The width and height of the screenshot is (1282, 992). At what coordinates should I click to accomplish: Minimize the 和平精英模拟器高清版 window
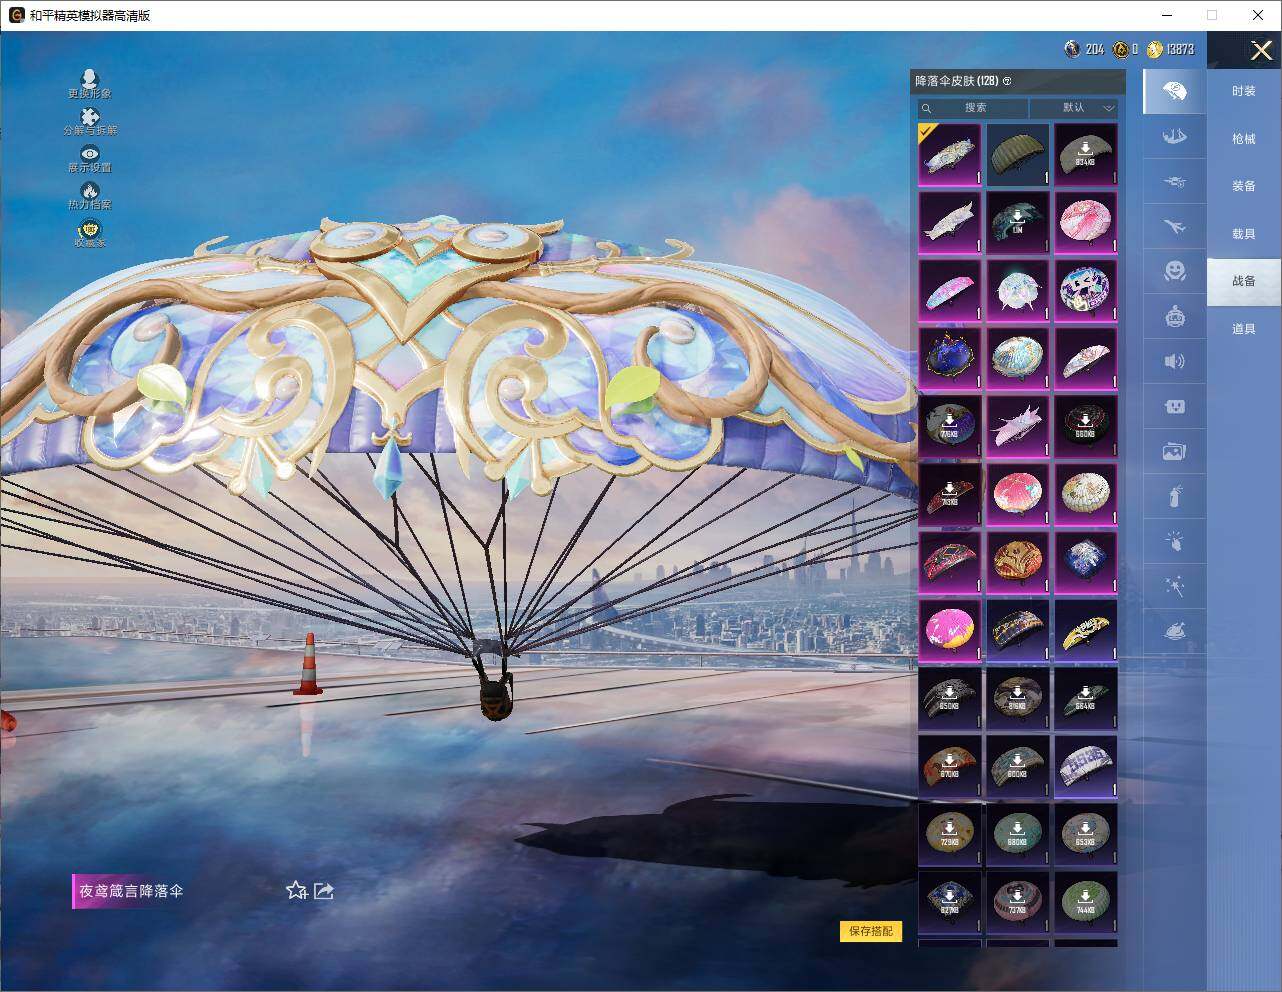pos(1167,15)
